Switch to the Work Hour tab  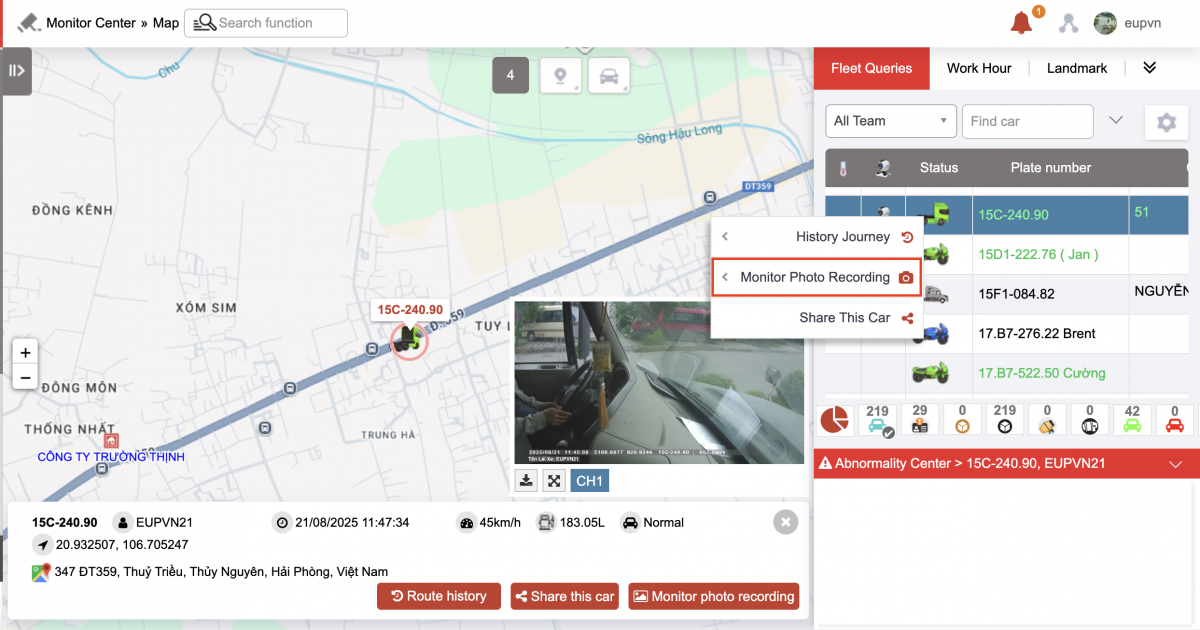tap(979, 68)
